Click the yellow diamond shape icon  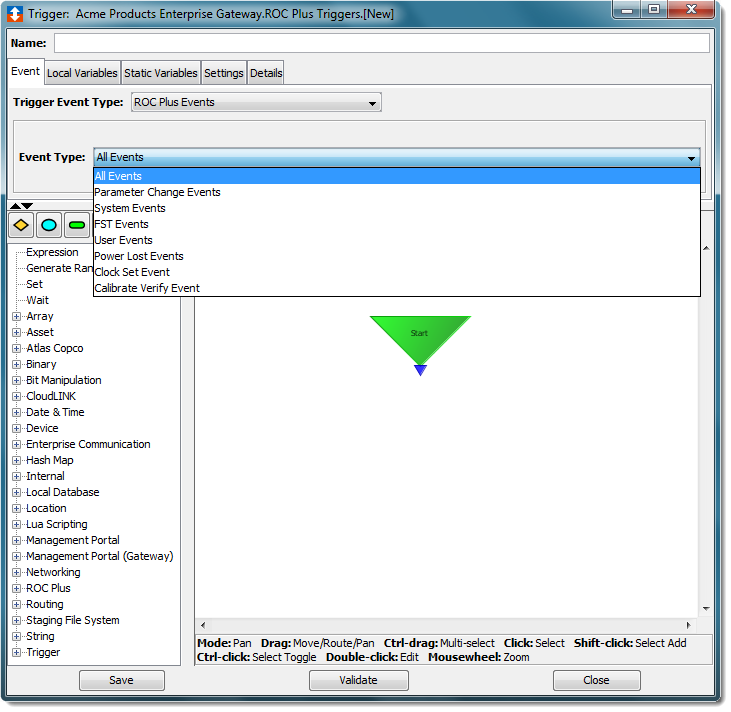pyautogui.click(x=22, y=225)
